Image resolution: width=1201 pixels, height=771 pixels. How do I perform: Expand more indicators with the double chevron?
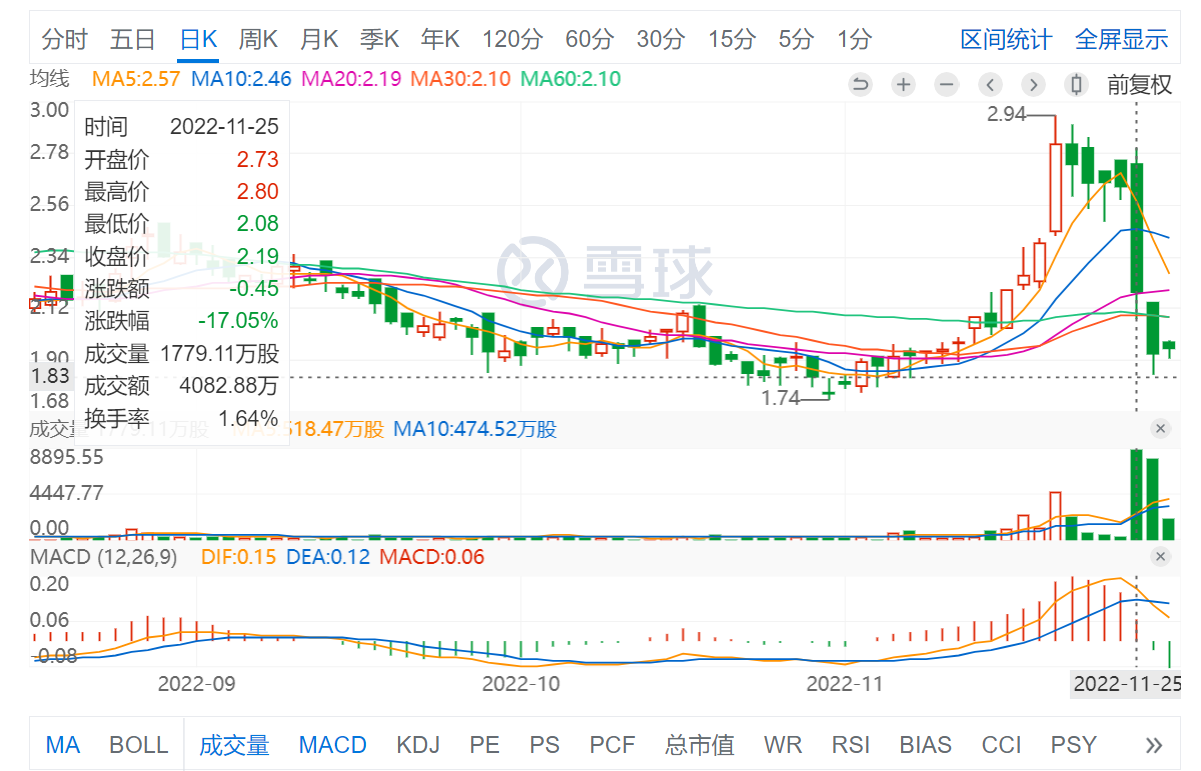pos(1154,745)
